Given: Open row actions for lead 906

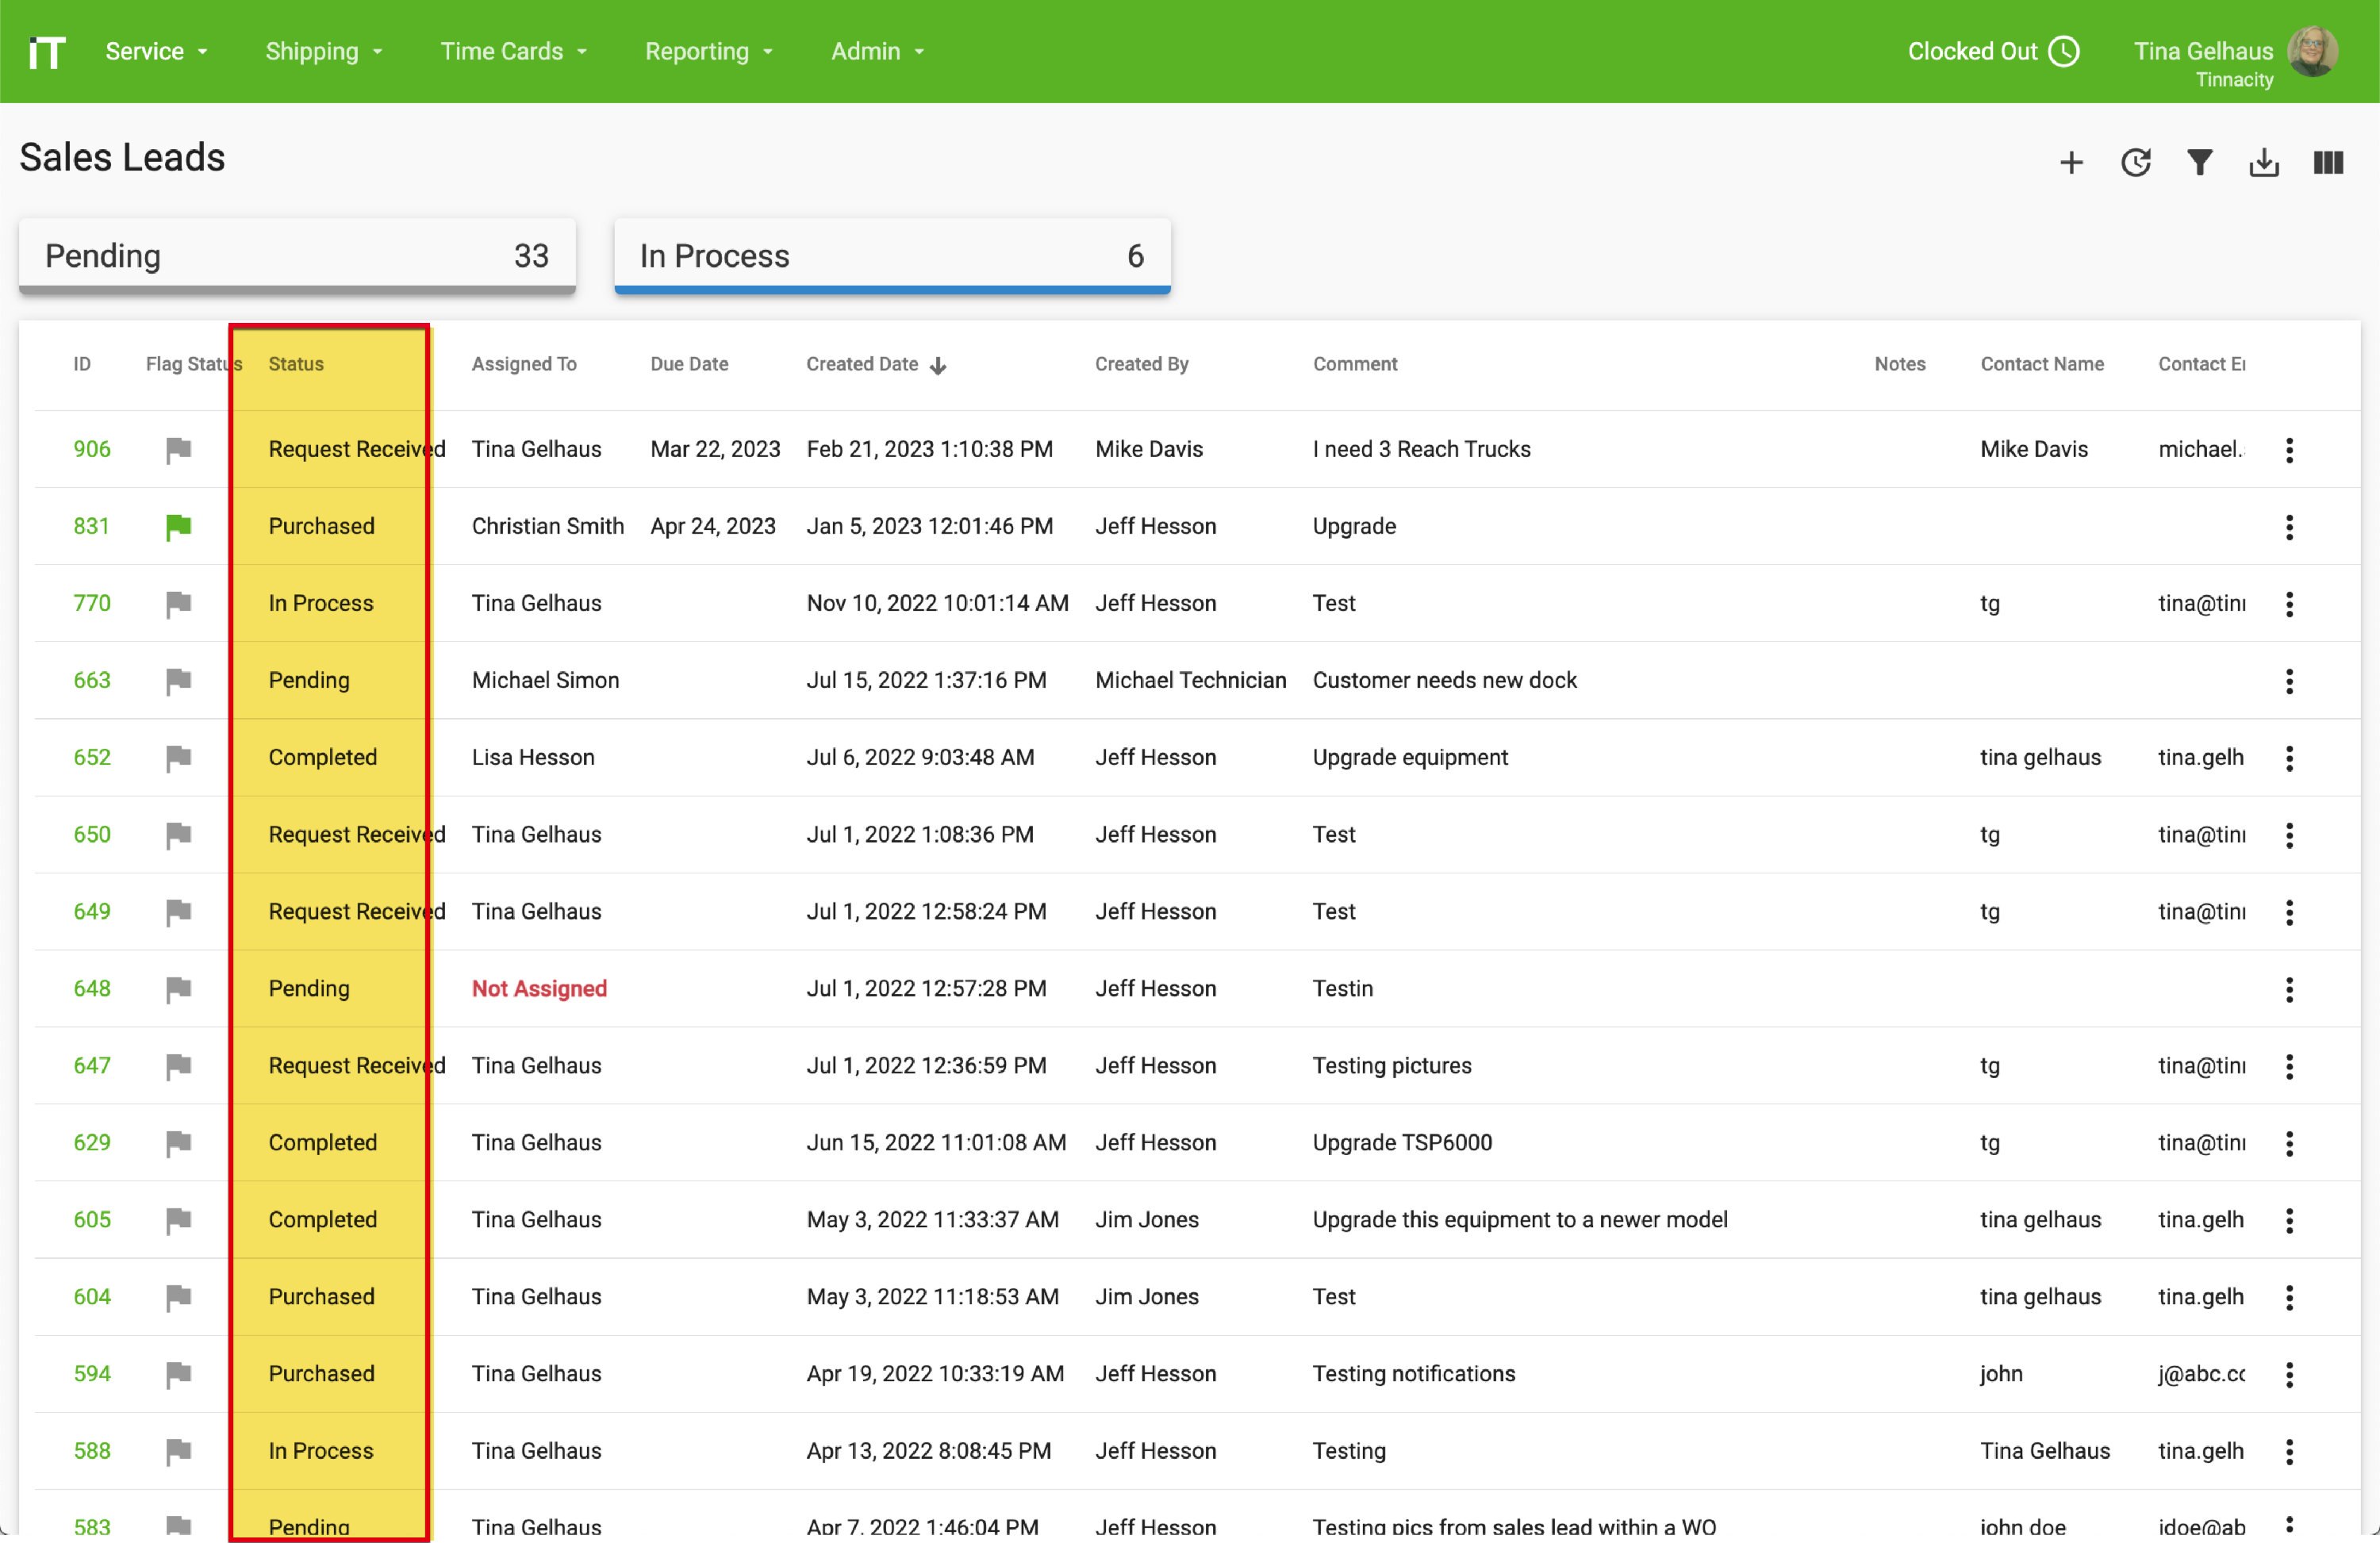Looking at the screenshot, I should [x=2290, y=450].
